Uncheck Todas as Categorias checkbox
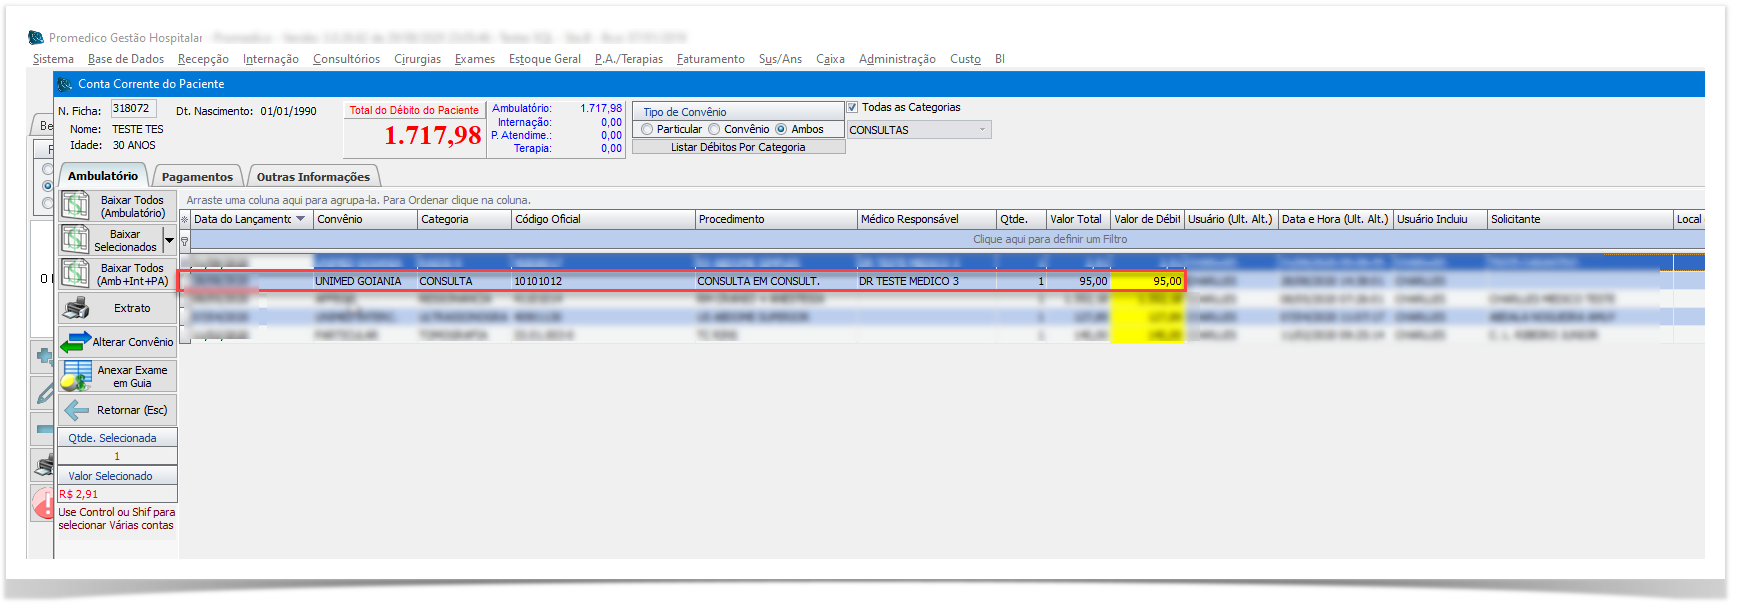This screenshot has width=1739, height=608. pos(853,107)
